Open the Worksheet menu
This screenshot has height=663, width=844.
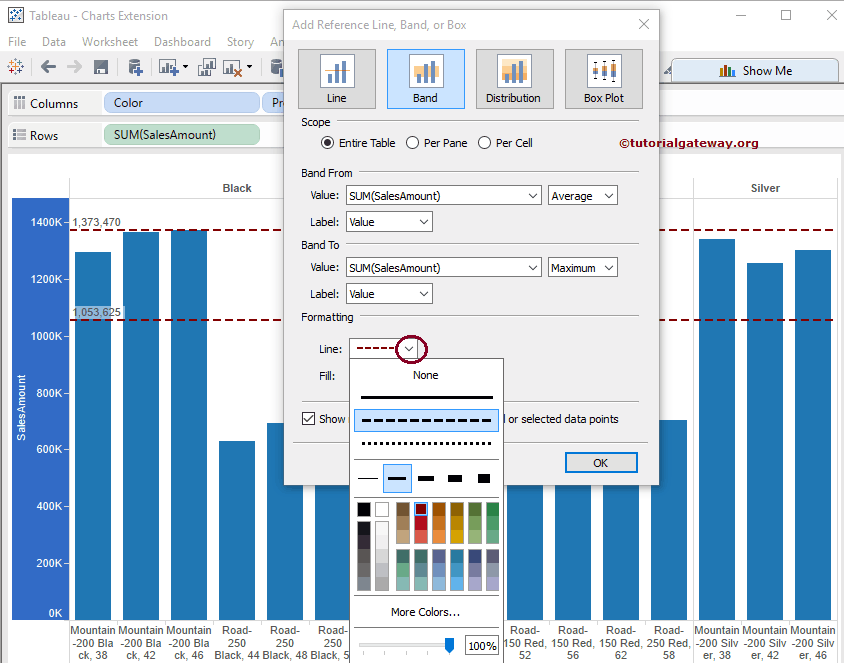coord(110,42)
